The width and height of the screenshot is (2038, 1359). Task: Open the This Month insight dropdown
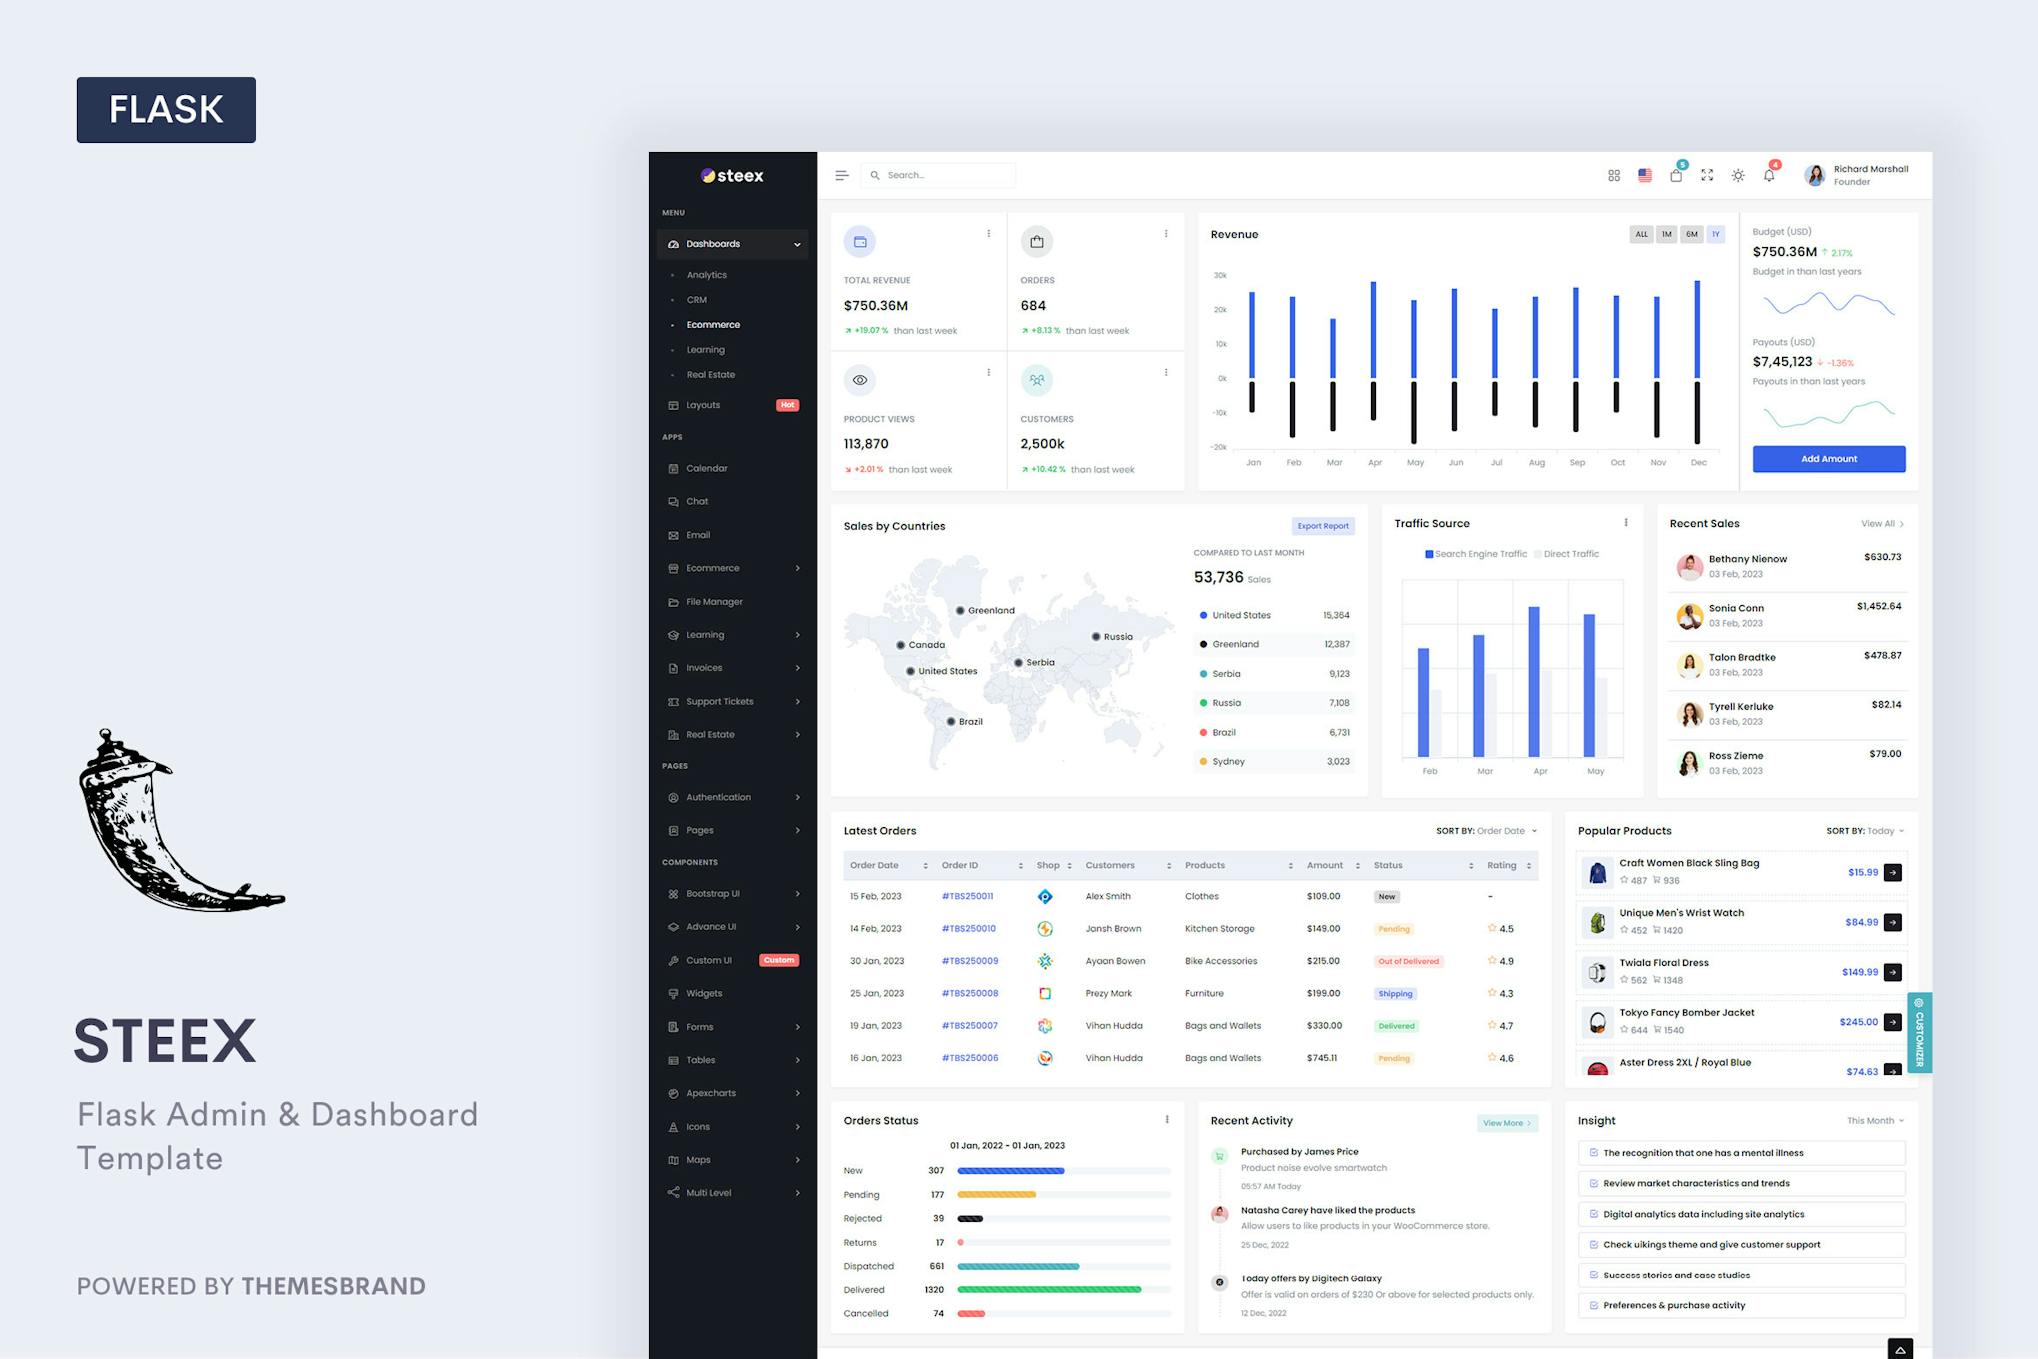pyautogui.click(x=1875, y=1121)
